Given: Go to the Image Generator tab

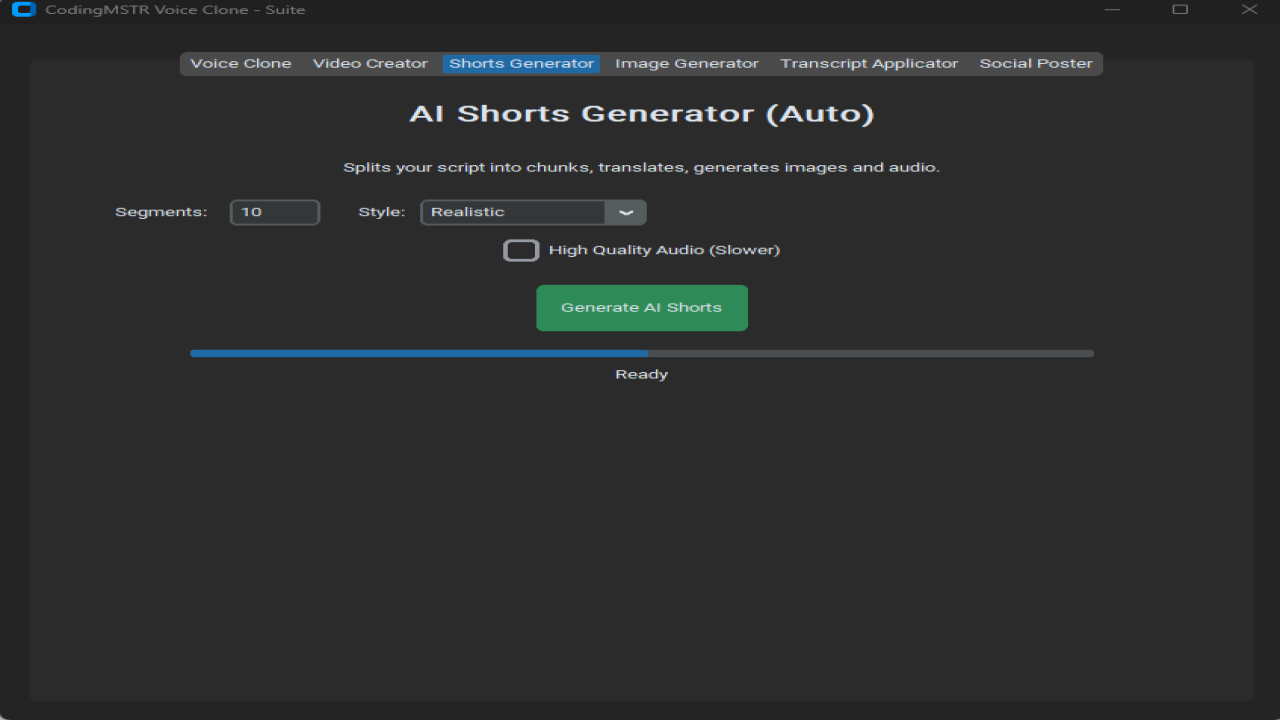Looking at the screenshot, I should point(687,64).
